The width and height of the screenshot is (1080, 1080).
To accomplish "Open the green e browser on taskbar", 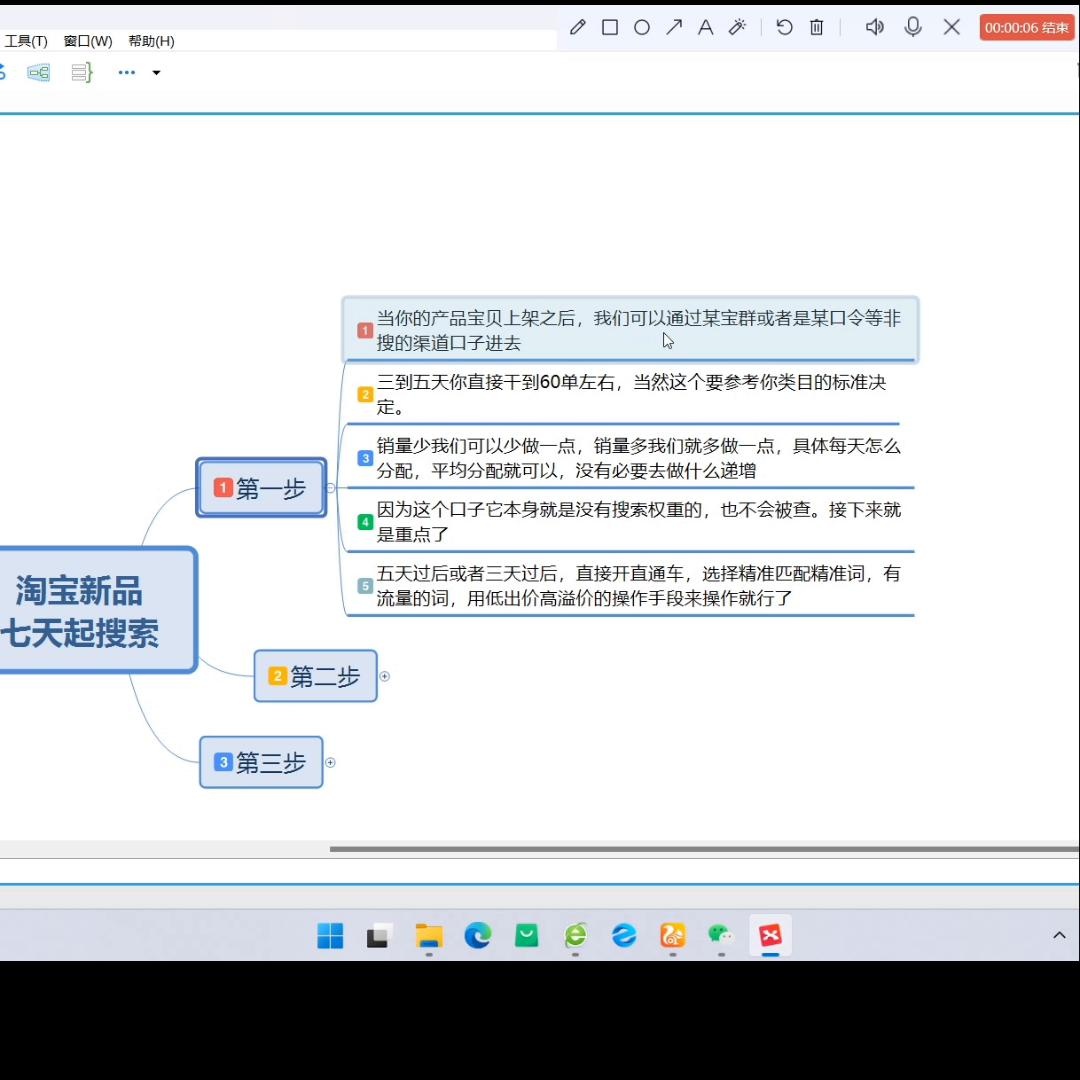I will [575, 935].
